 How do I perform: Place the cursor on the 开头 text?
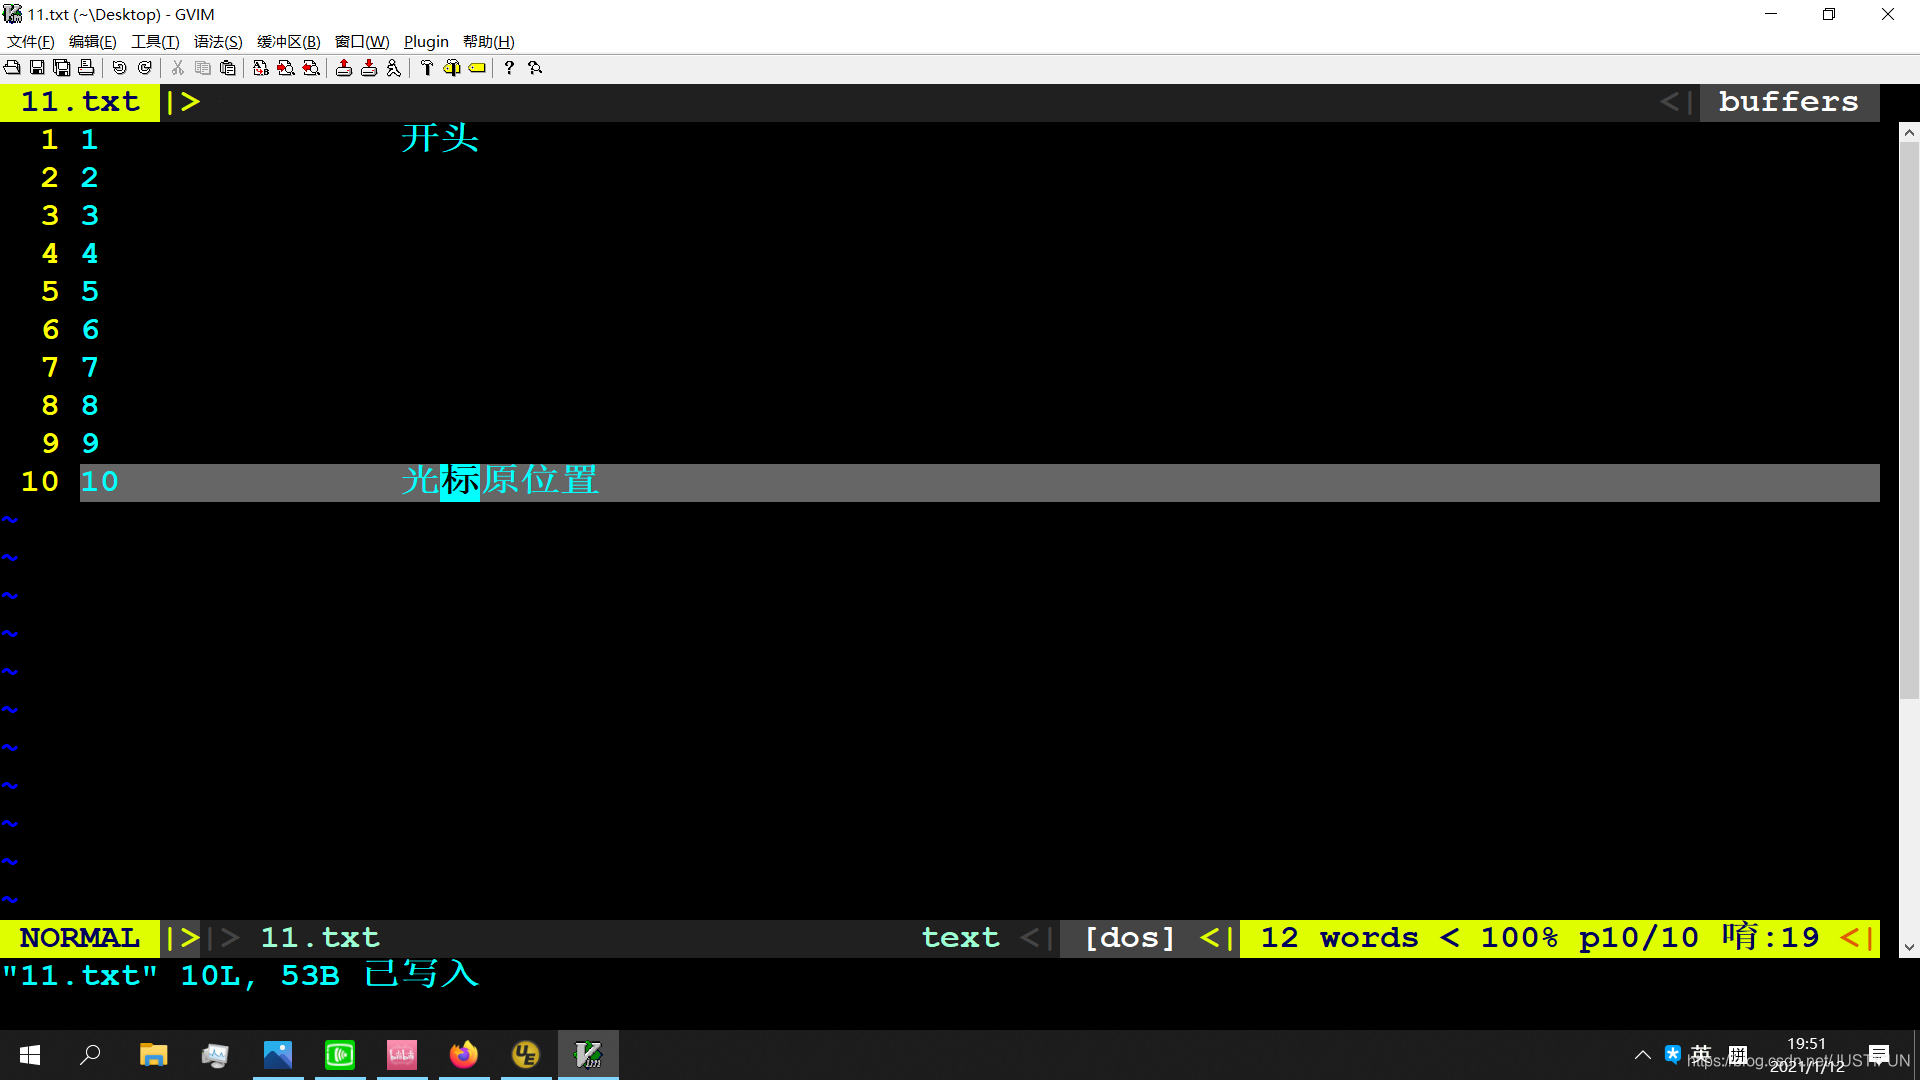440,139
